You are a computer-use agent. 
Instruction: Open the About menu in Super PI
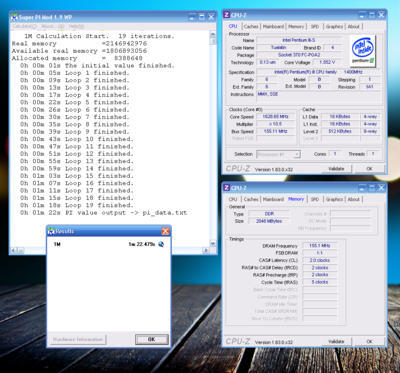coord(52,26)
